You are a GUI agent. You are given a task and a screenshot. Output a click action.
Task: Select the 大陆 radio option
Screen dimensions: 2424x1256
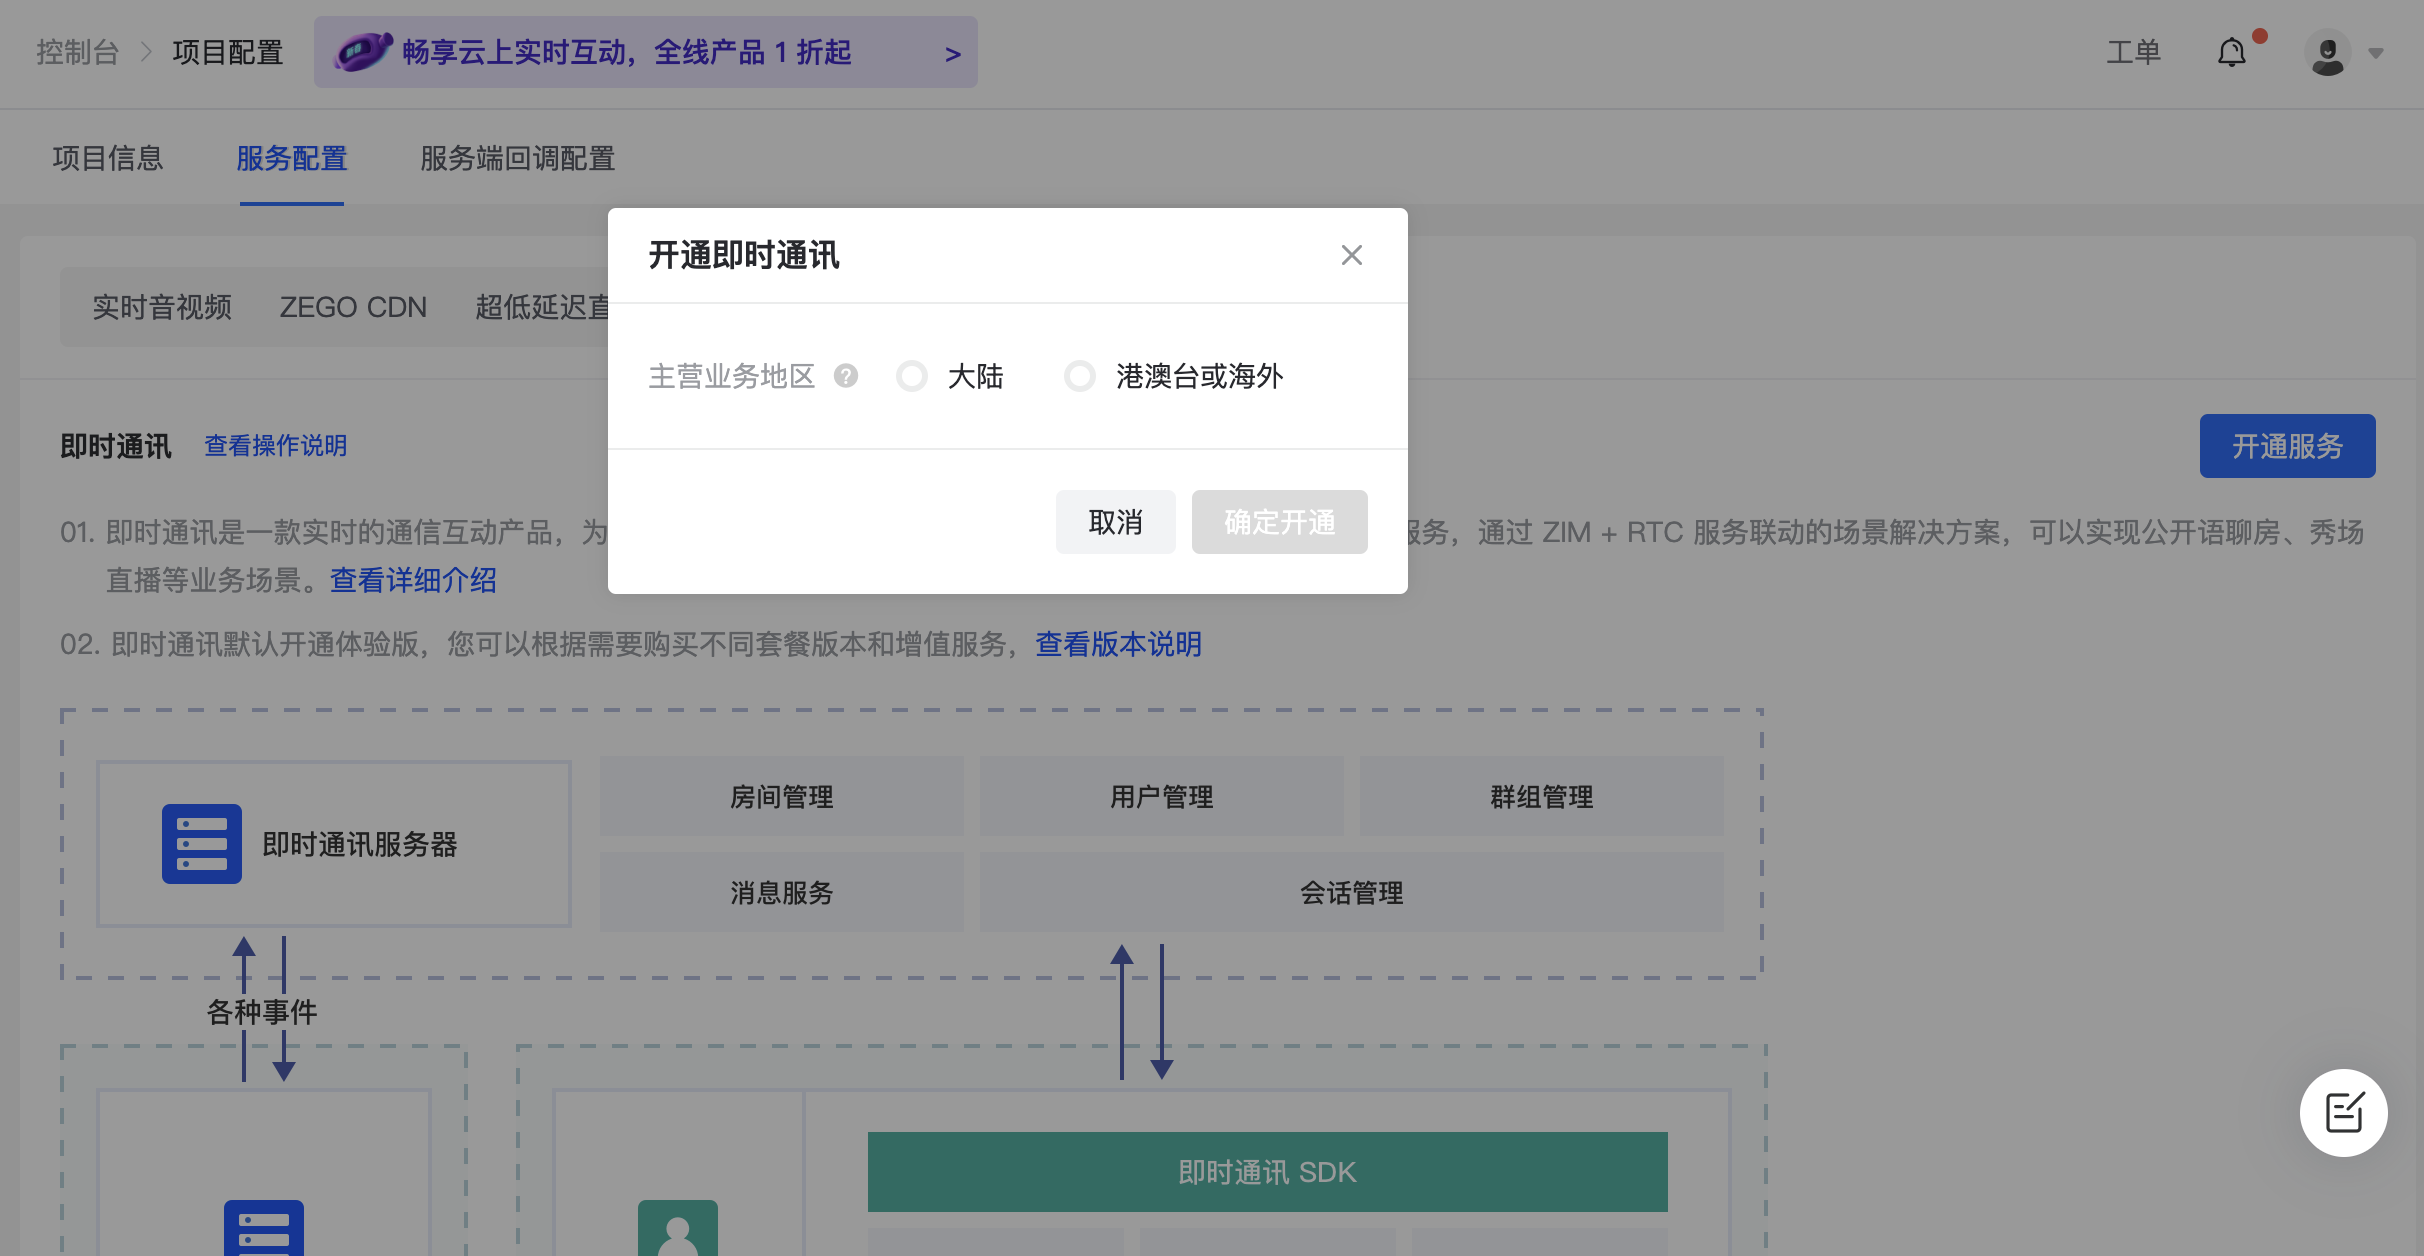click(912, 376)
